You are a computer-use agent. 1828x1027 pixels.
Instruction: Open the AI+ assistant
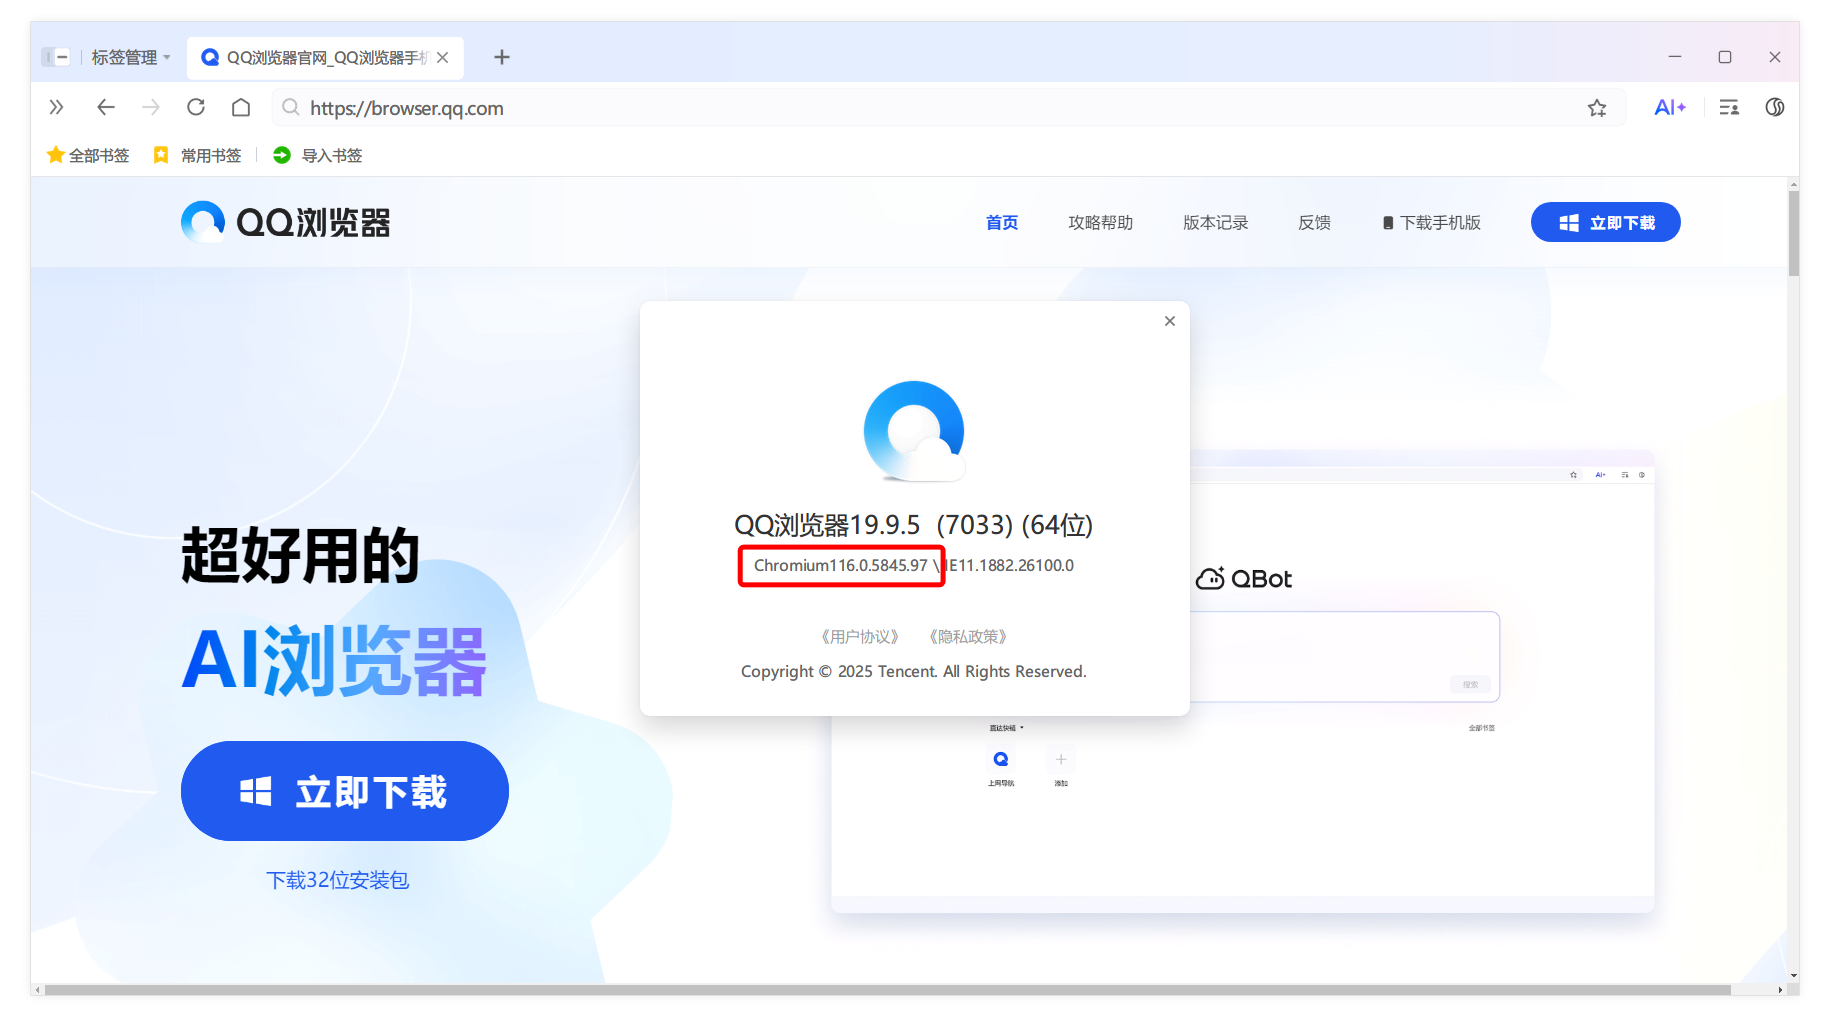tap(1670, 107)
